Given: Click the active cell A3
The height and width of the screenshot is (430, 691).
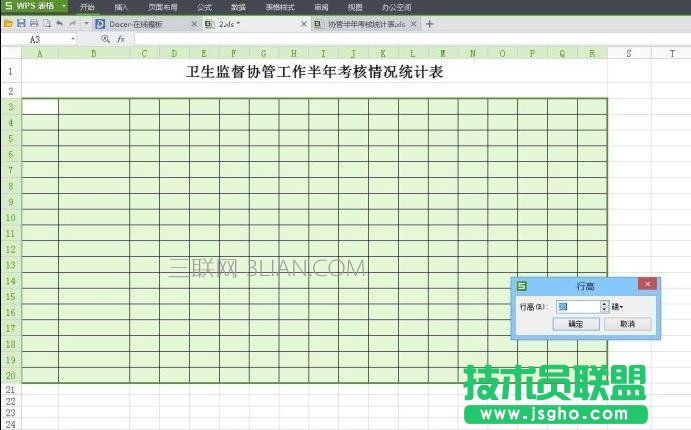Looking at the screenshot, I should tap(40, 107).
